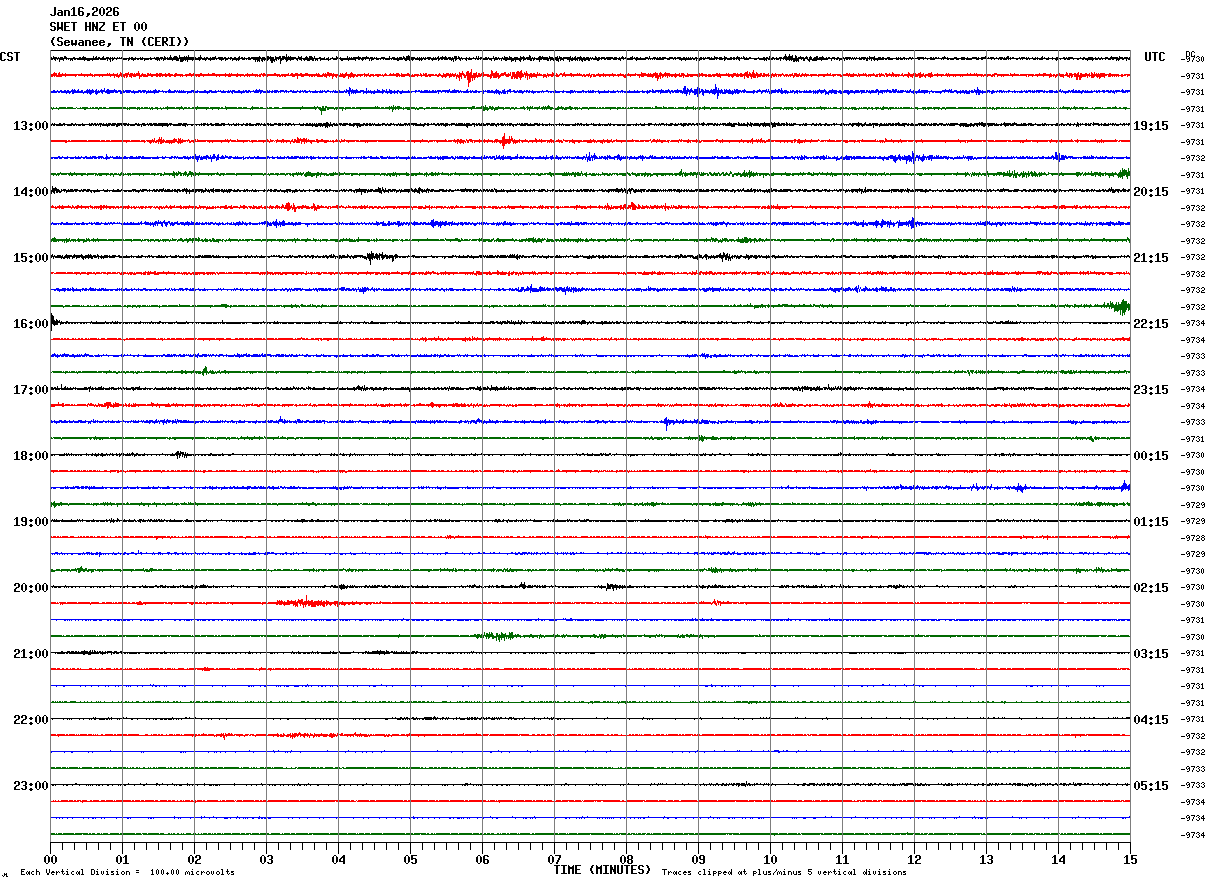Click the CST time zone label

pos(10,57)
